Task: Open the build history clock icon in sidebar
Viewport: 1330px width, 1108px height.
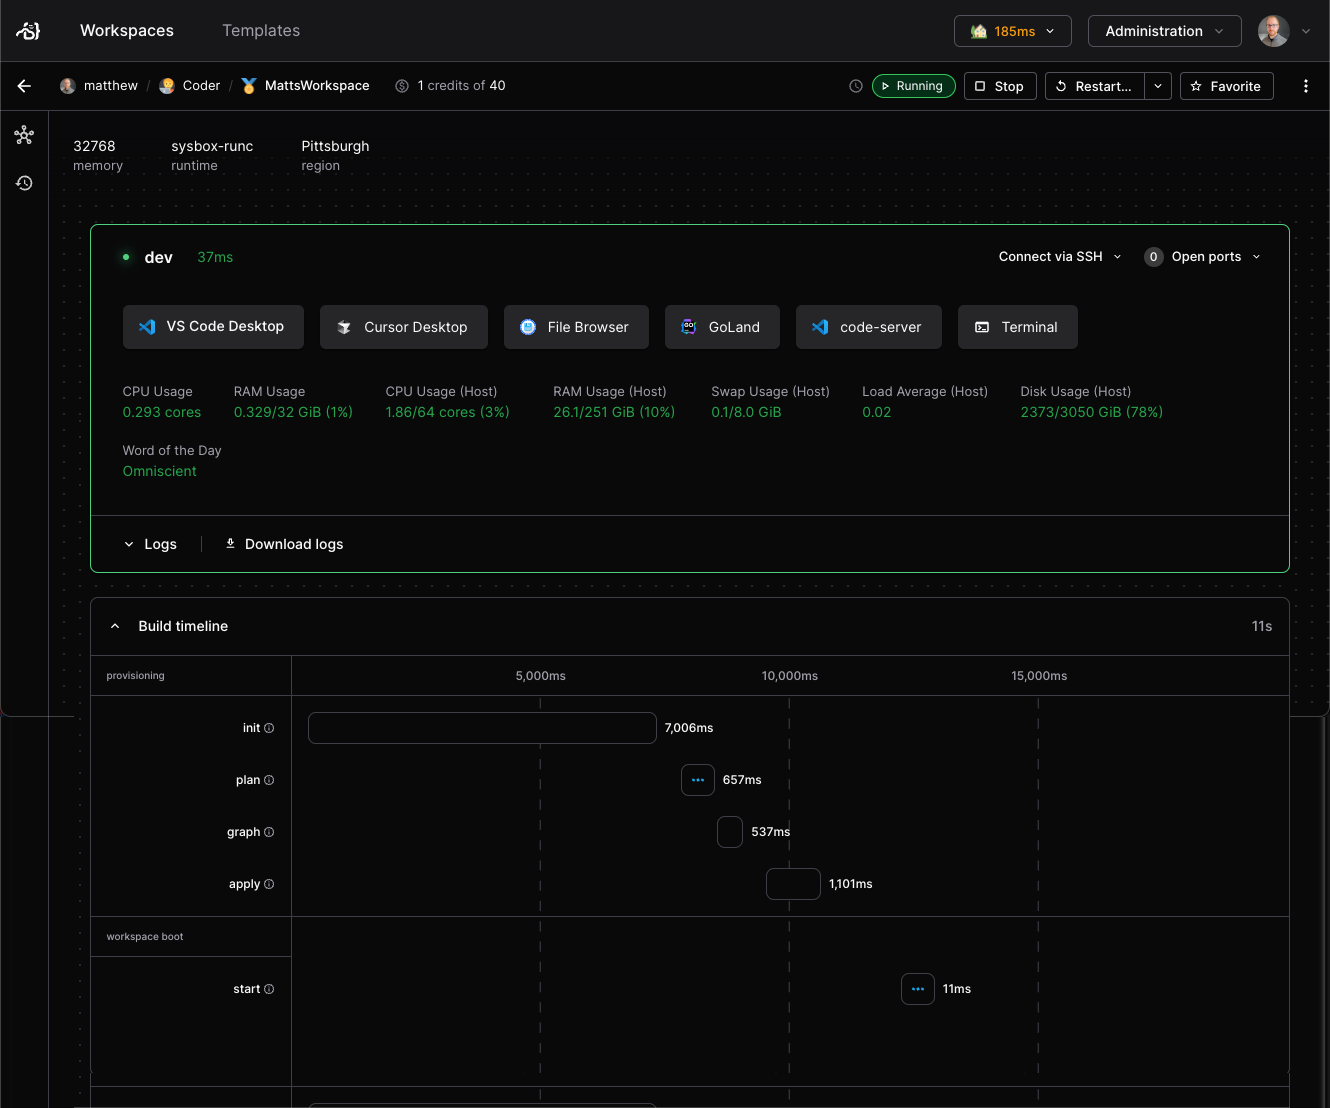Action: pyautogui.click(x=24, y=183)
